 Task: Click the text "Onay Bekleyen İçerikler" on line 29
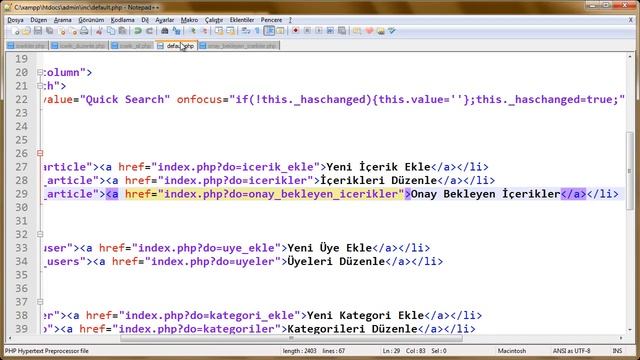tap(485, 194)
